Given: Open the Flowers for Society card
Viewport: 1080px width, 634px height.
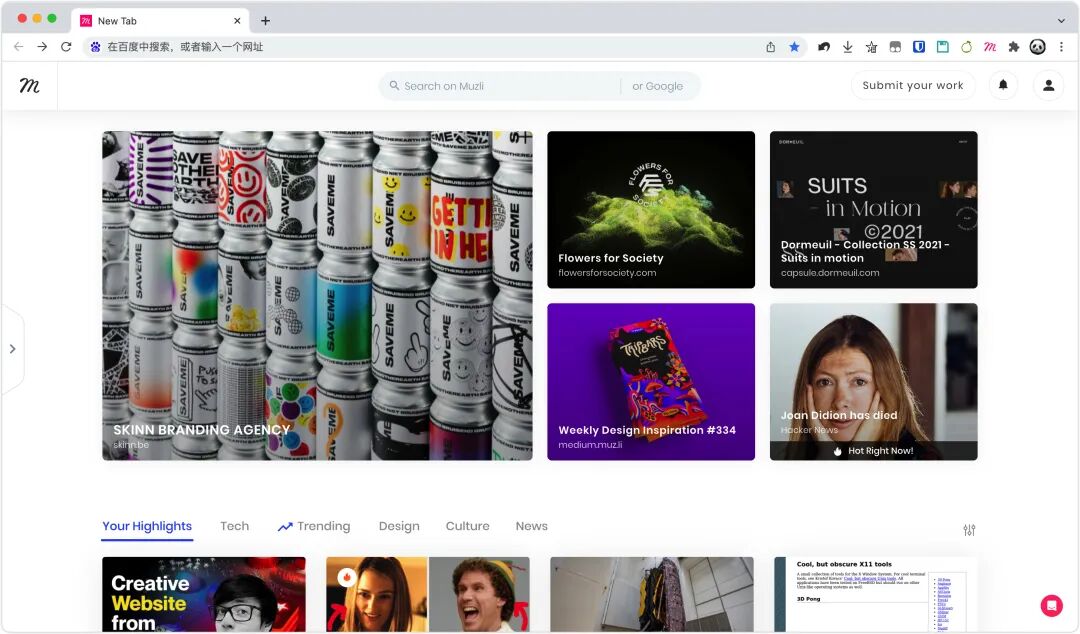Looking at the screenshot, I should (651, 209).
